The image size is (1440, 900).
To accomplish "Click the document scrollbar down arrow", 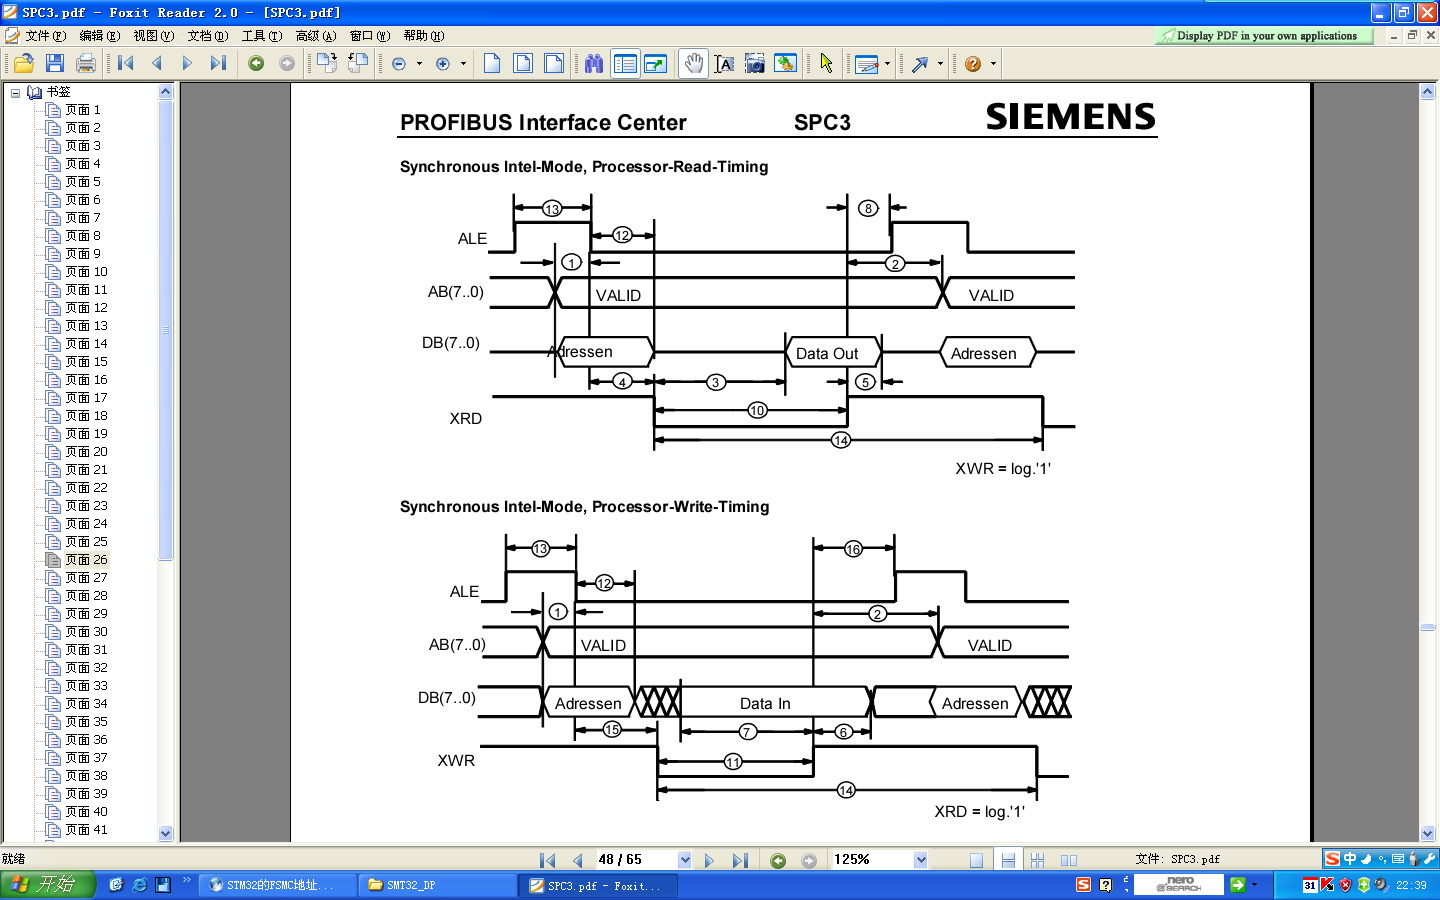I will click(1427, 833).
